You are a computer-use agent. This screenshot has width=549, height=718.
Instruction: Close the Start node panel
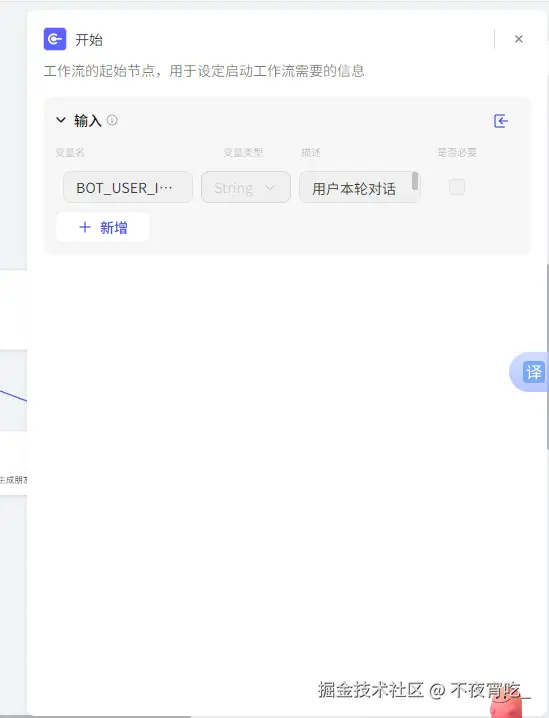coord(518,39)
